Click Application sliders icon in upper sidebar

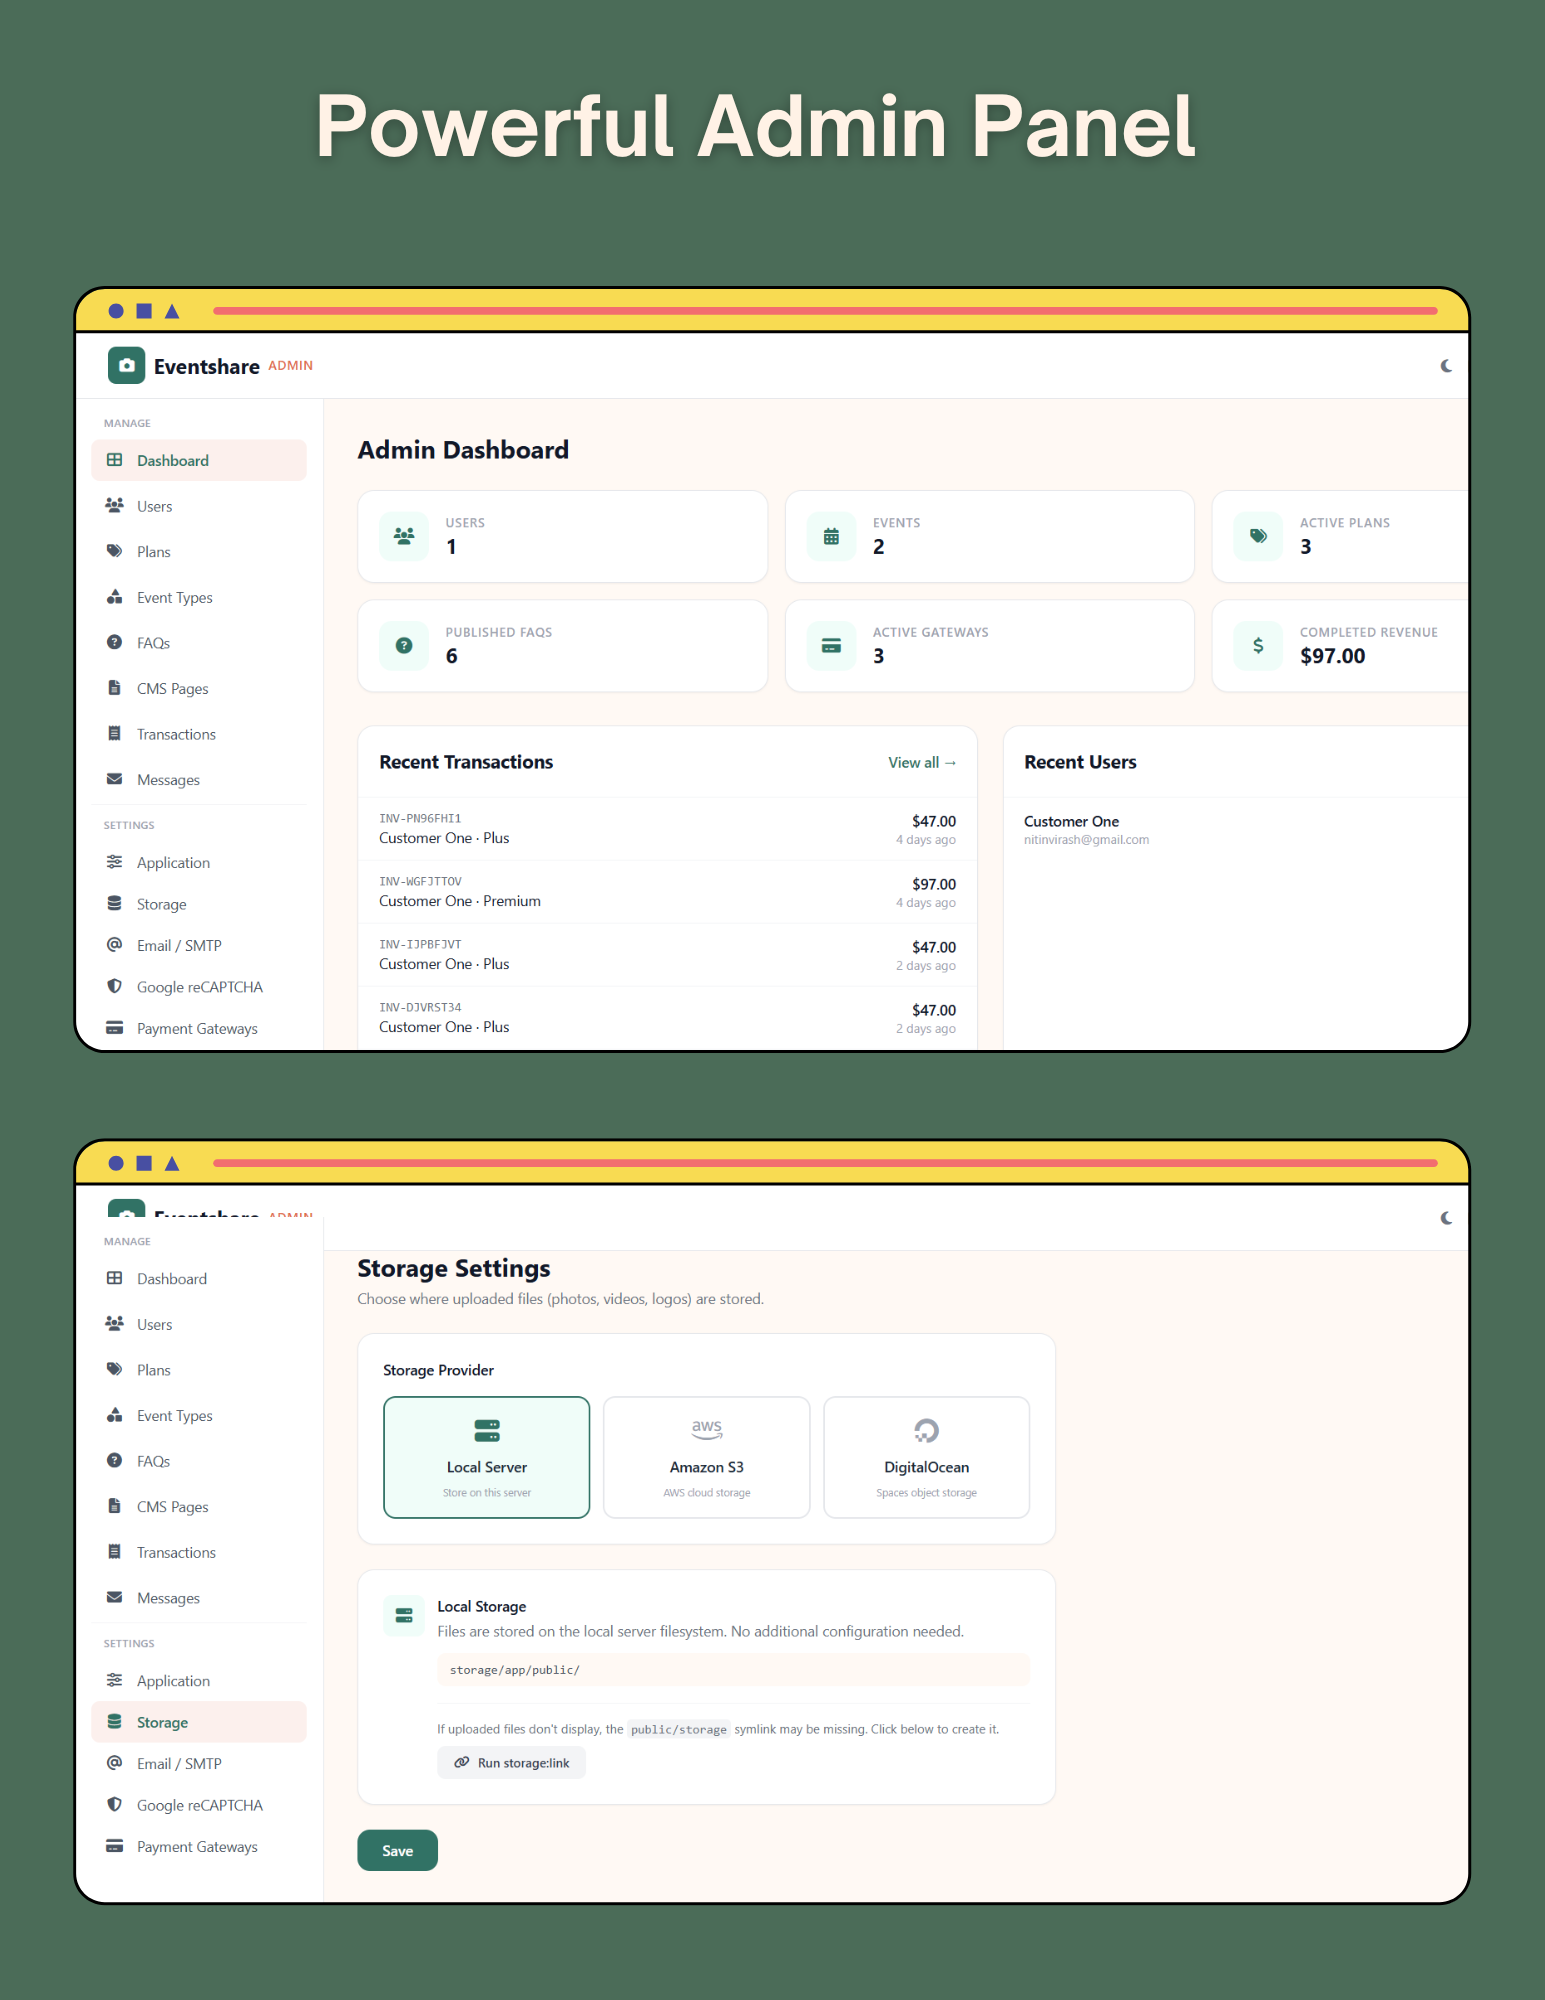115,862
